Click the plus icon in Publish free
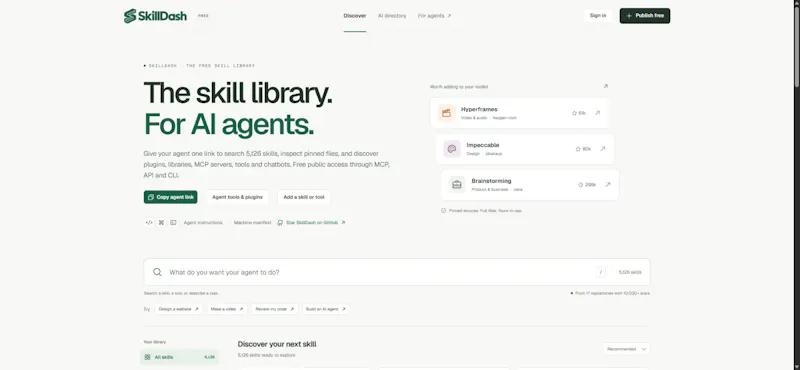This screenshot has width=800, height=370. tap(629, 16)
